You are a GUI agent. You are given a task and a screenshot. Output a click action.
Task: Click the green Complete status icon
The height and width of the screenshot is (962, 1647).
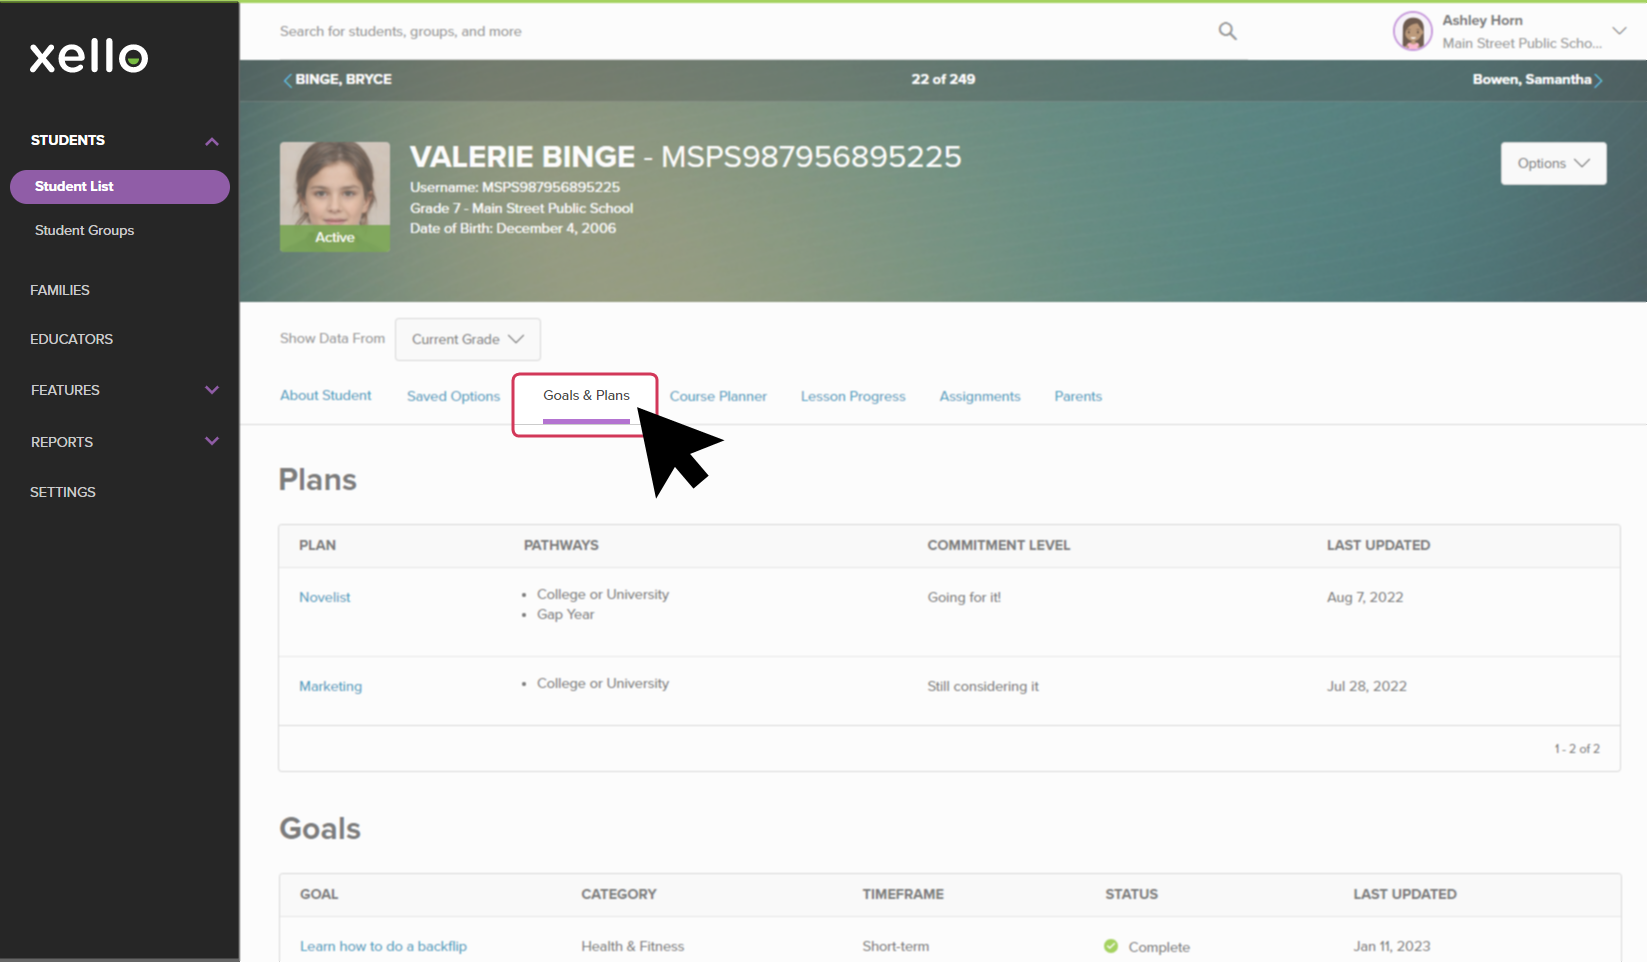(x=1111, y=946)
